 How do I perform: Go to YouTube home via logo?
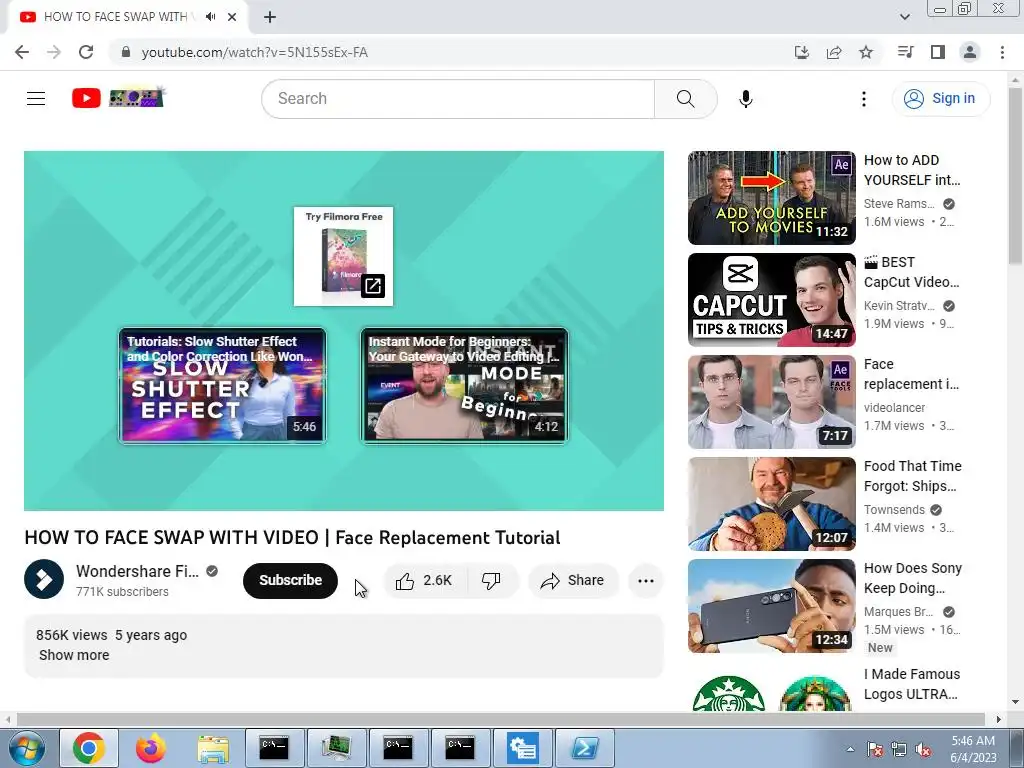point(118,98)
